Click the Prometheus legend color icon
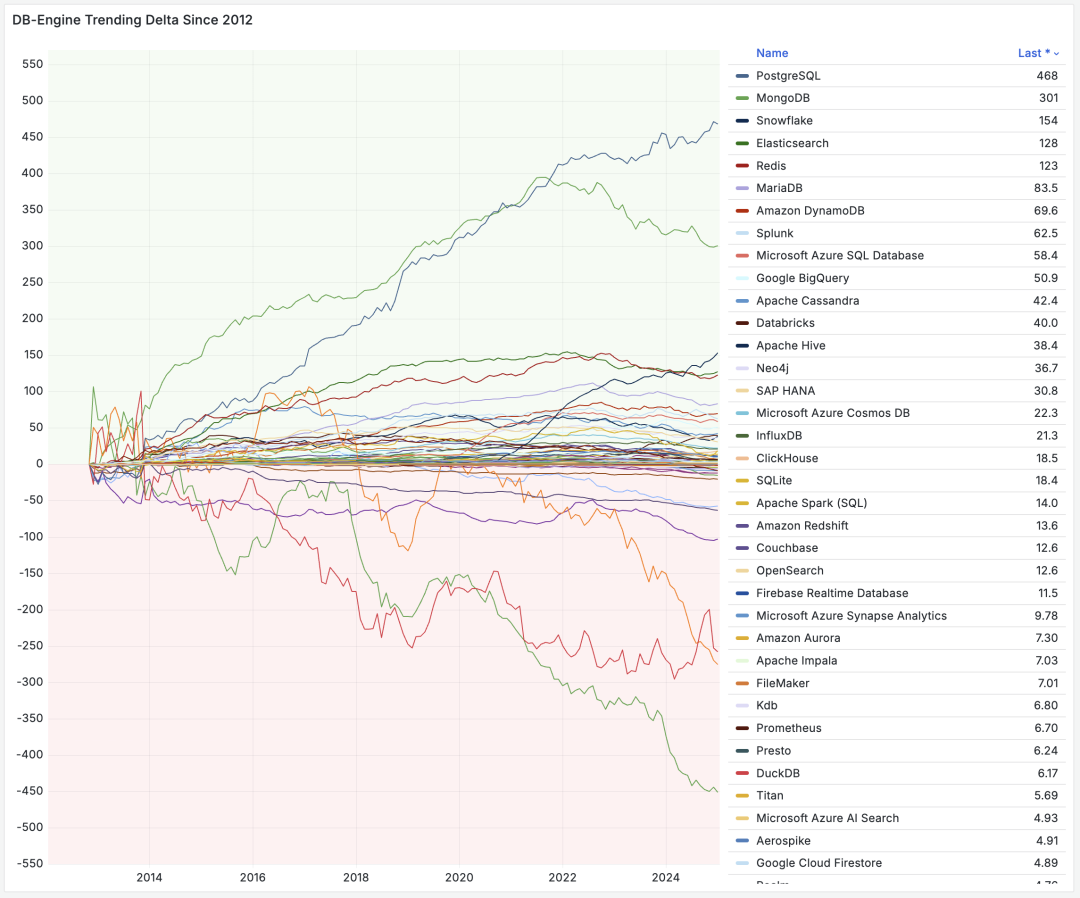 (742, 728)
